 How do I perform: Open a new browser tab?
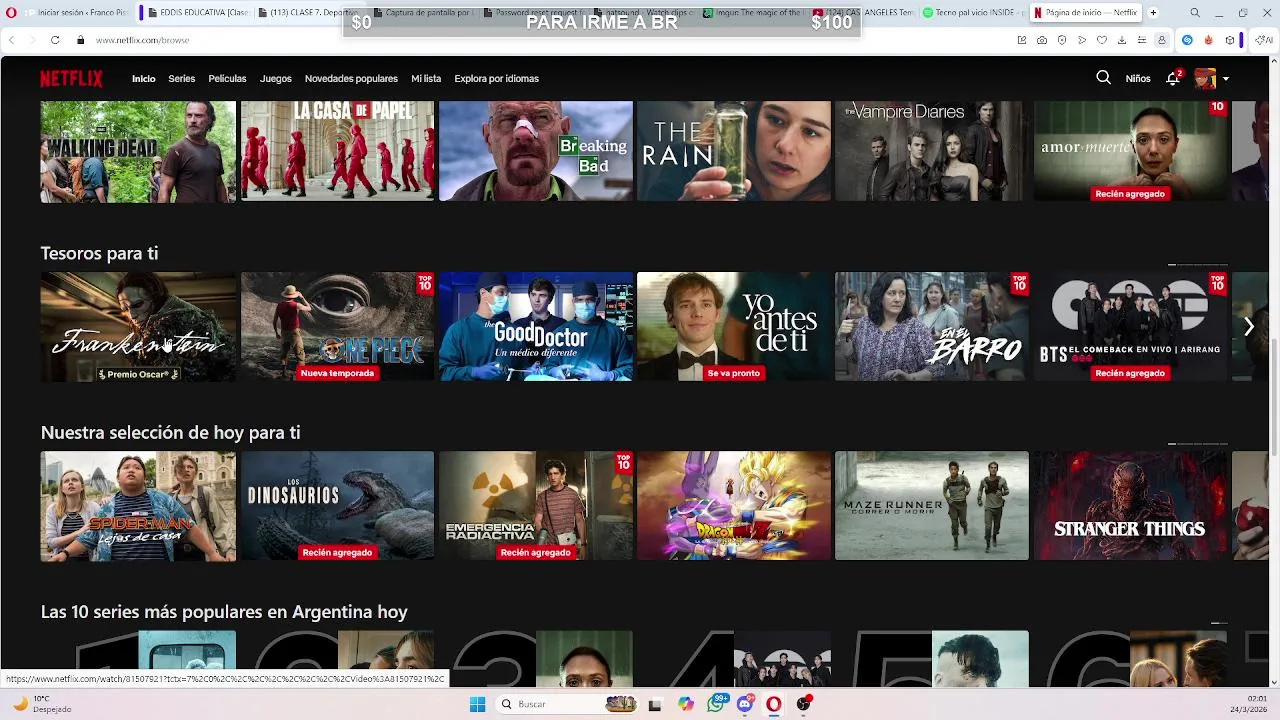1153,13
